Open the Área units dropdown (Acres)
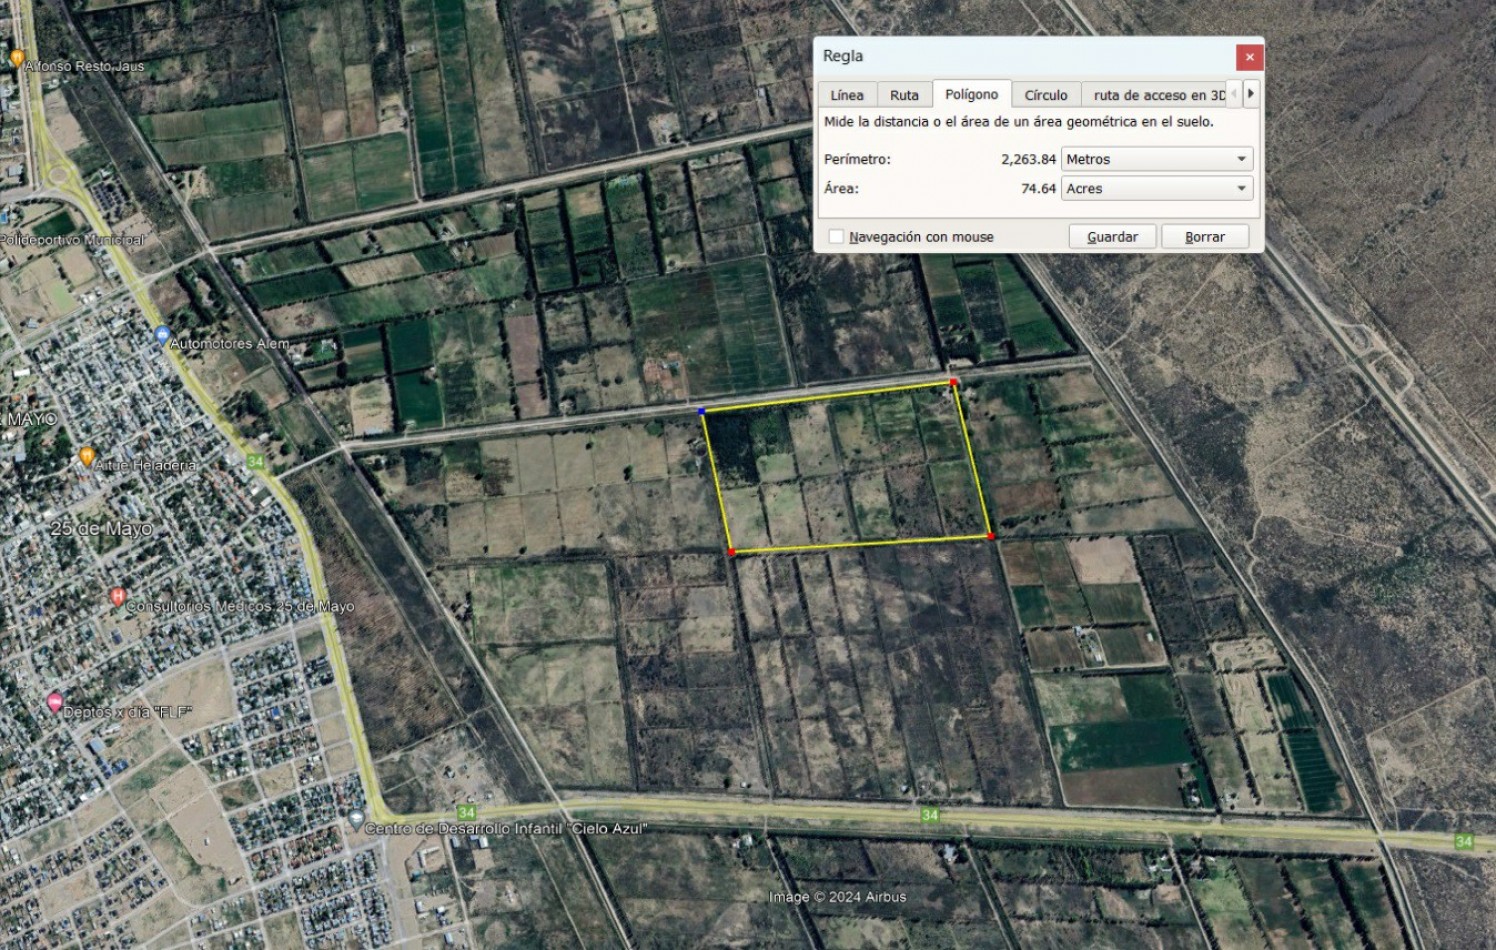 (x=1156, y=188)
